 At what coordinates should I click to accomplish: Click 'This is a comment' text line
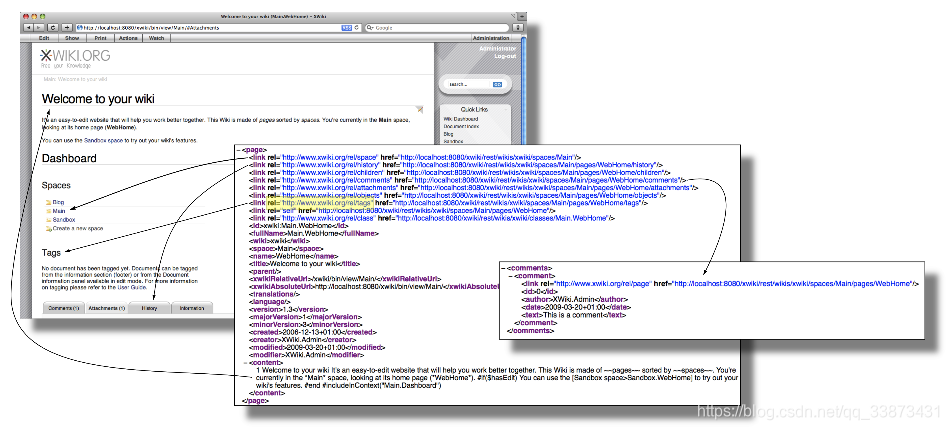[x=574, y=314]
